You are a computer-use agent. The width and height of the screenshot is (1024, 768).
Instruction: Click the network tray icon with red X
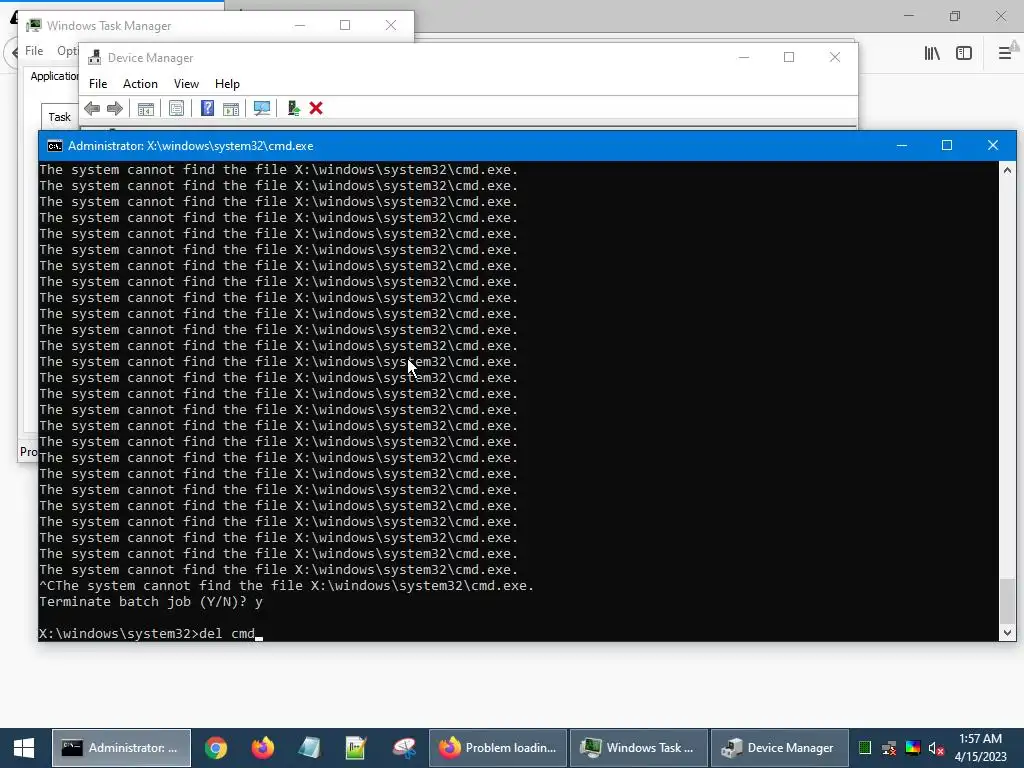(889, 748)
